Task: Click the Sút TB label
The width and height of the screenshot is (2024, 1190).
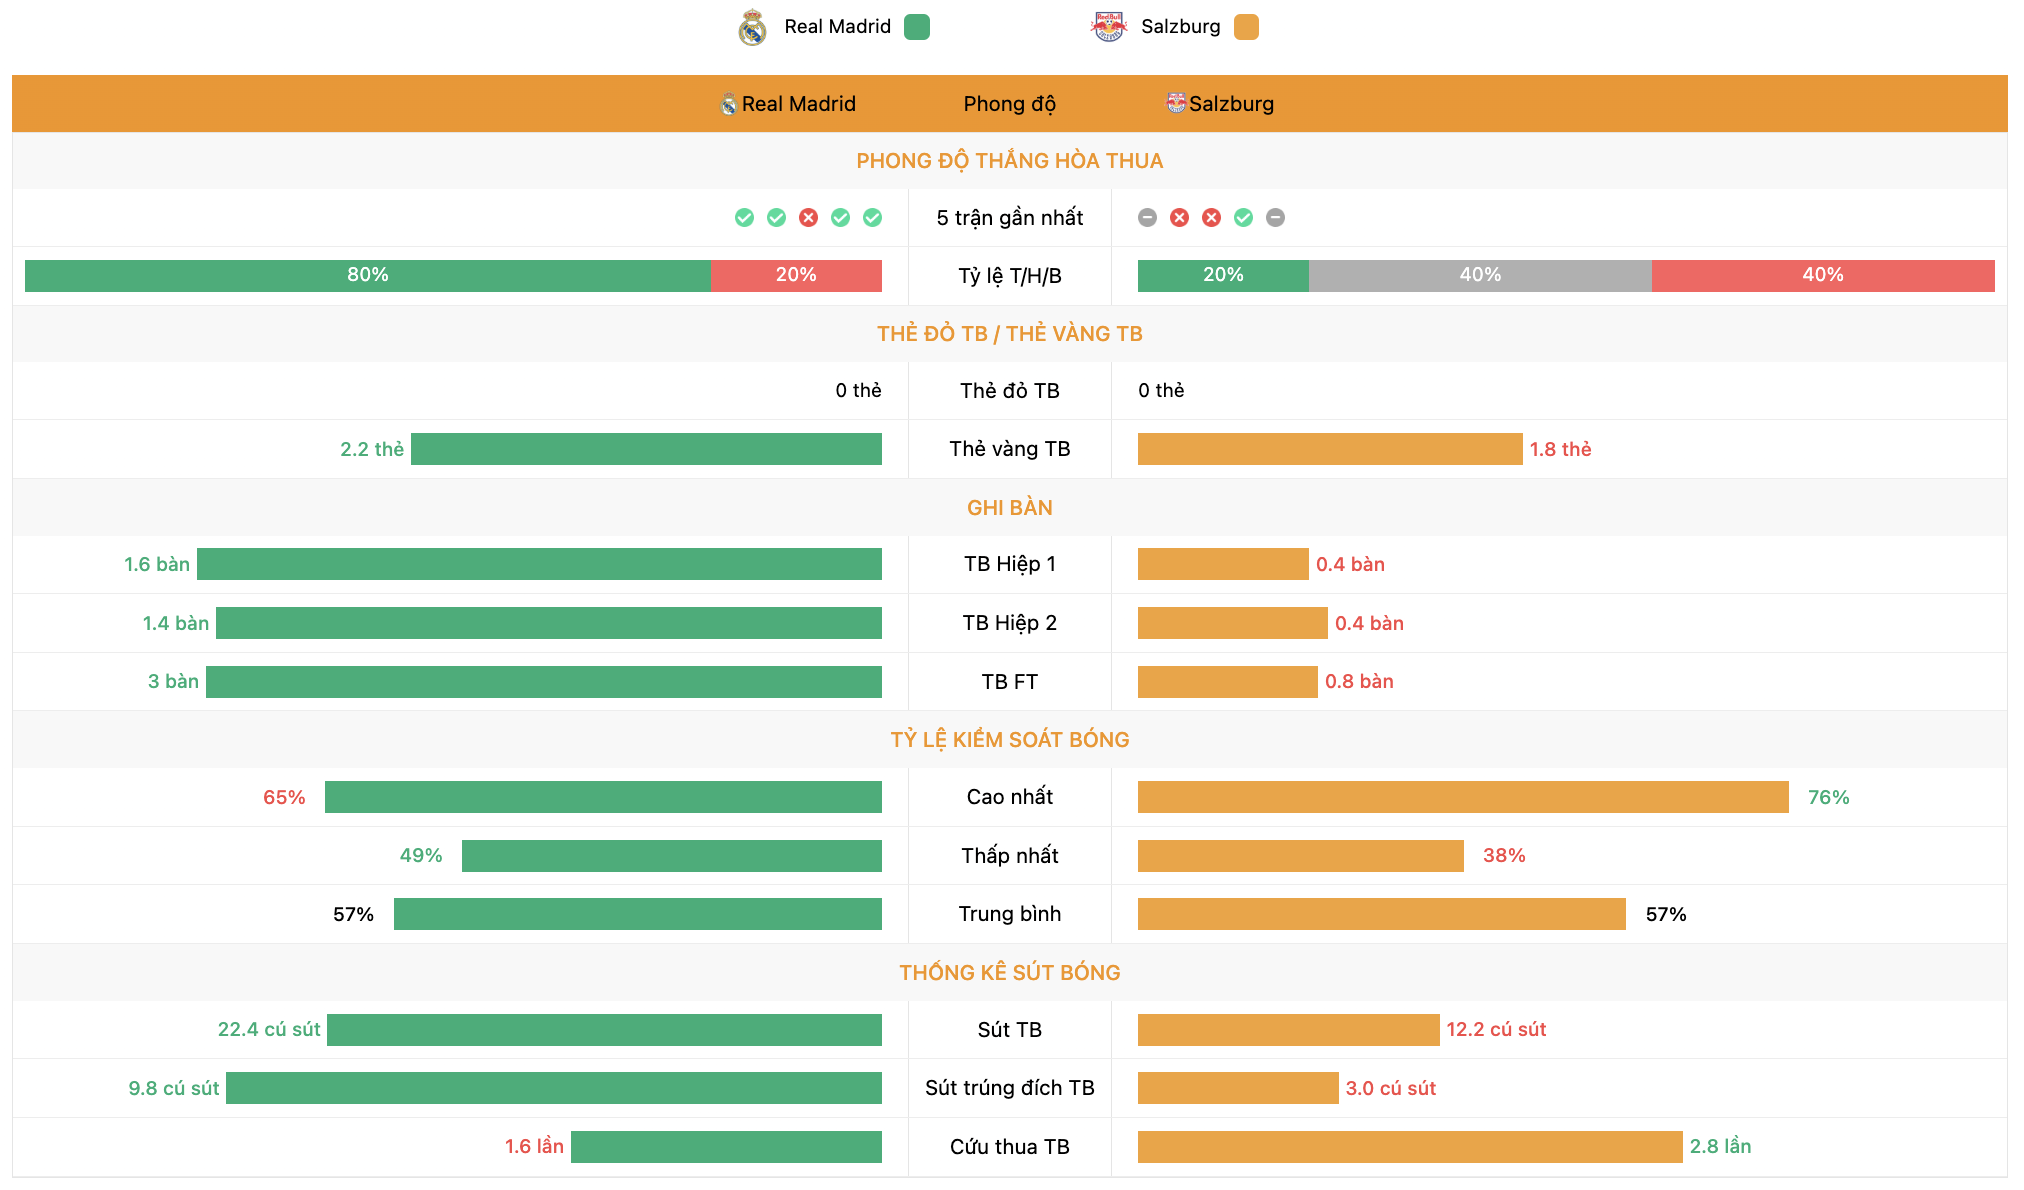Action: click(x=1009, y=1030)
